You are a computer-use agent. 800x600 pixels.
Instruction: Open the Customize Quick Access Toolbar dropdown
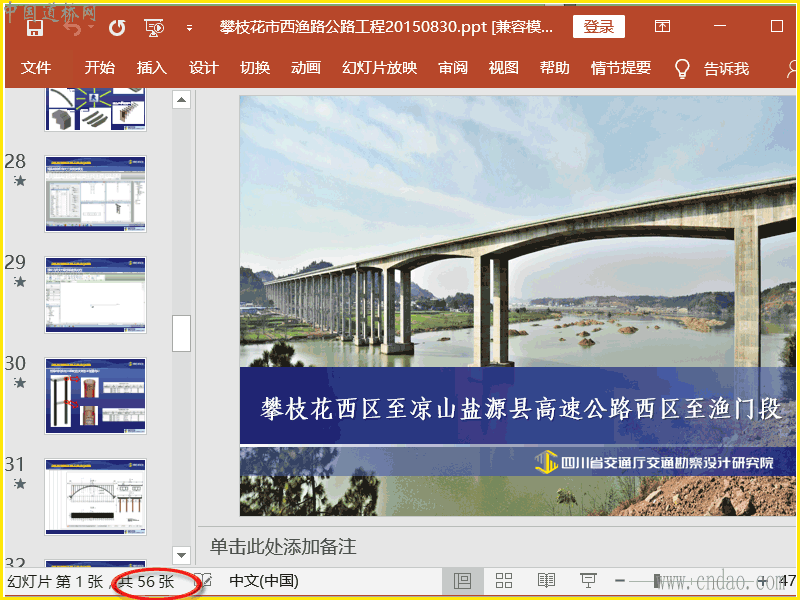coord(189,28)
